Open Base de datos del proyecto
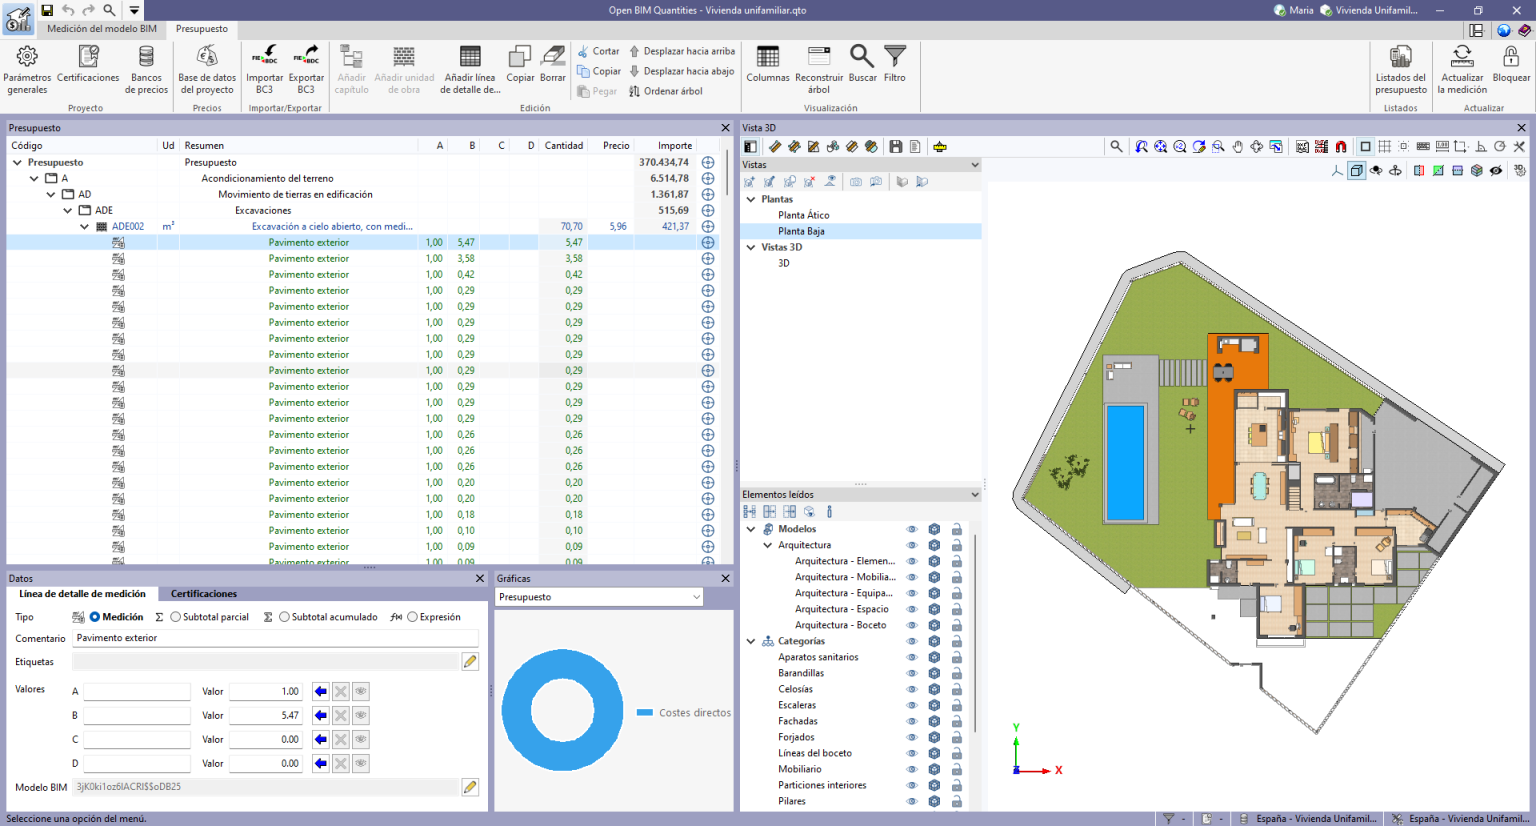 [x=207, y=69]
